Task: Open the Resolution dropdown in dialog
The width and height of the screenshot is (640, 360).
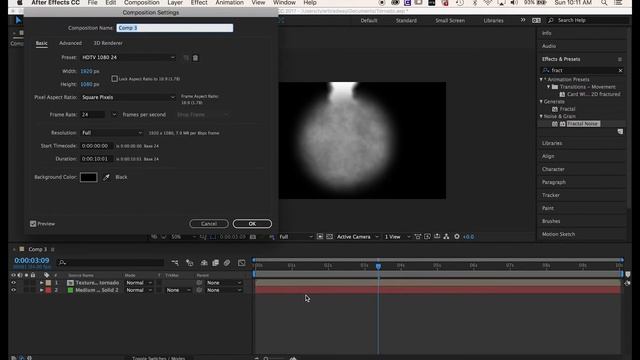Action: [x=112, y=133]
